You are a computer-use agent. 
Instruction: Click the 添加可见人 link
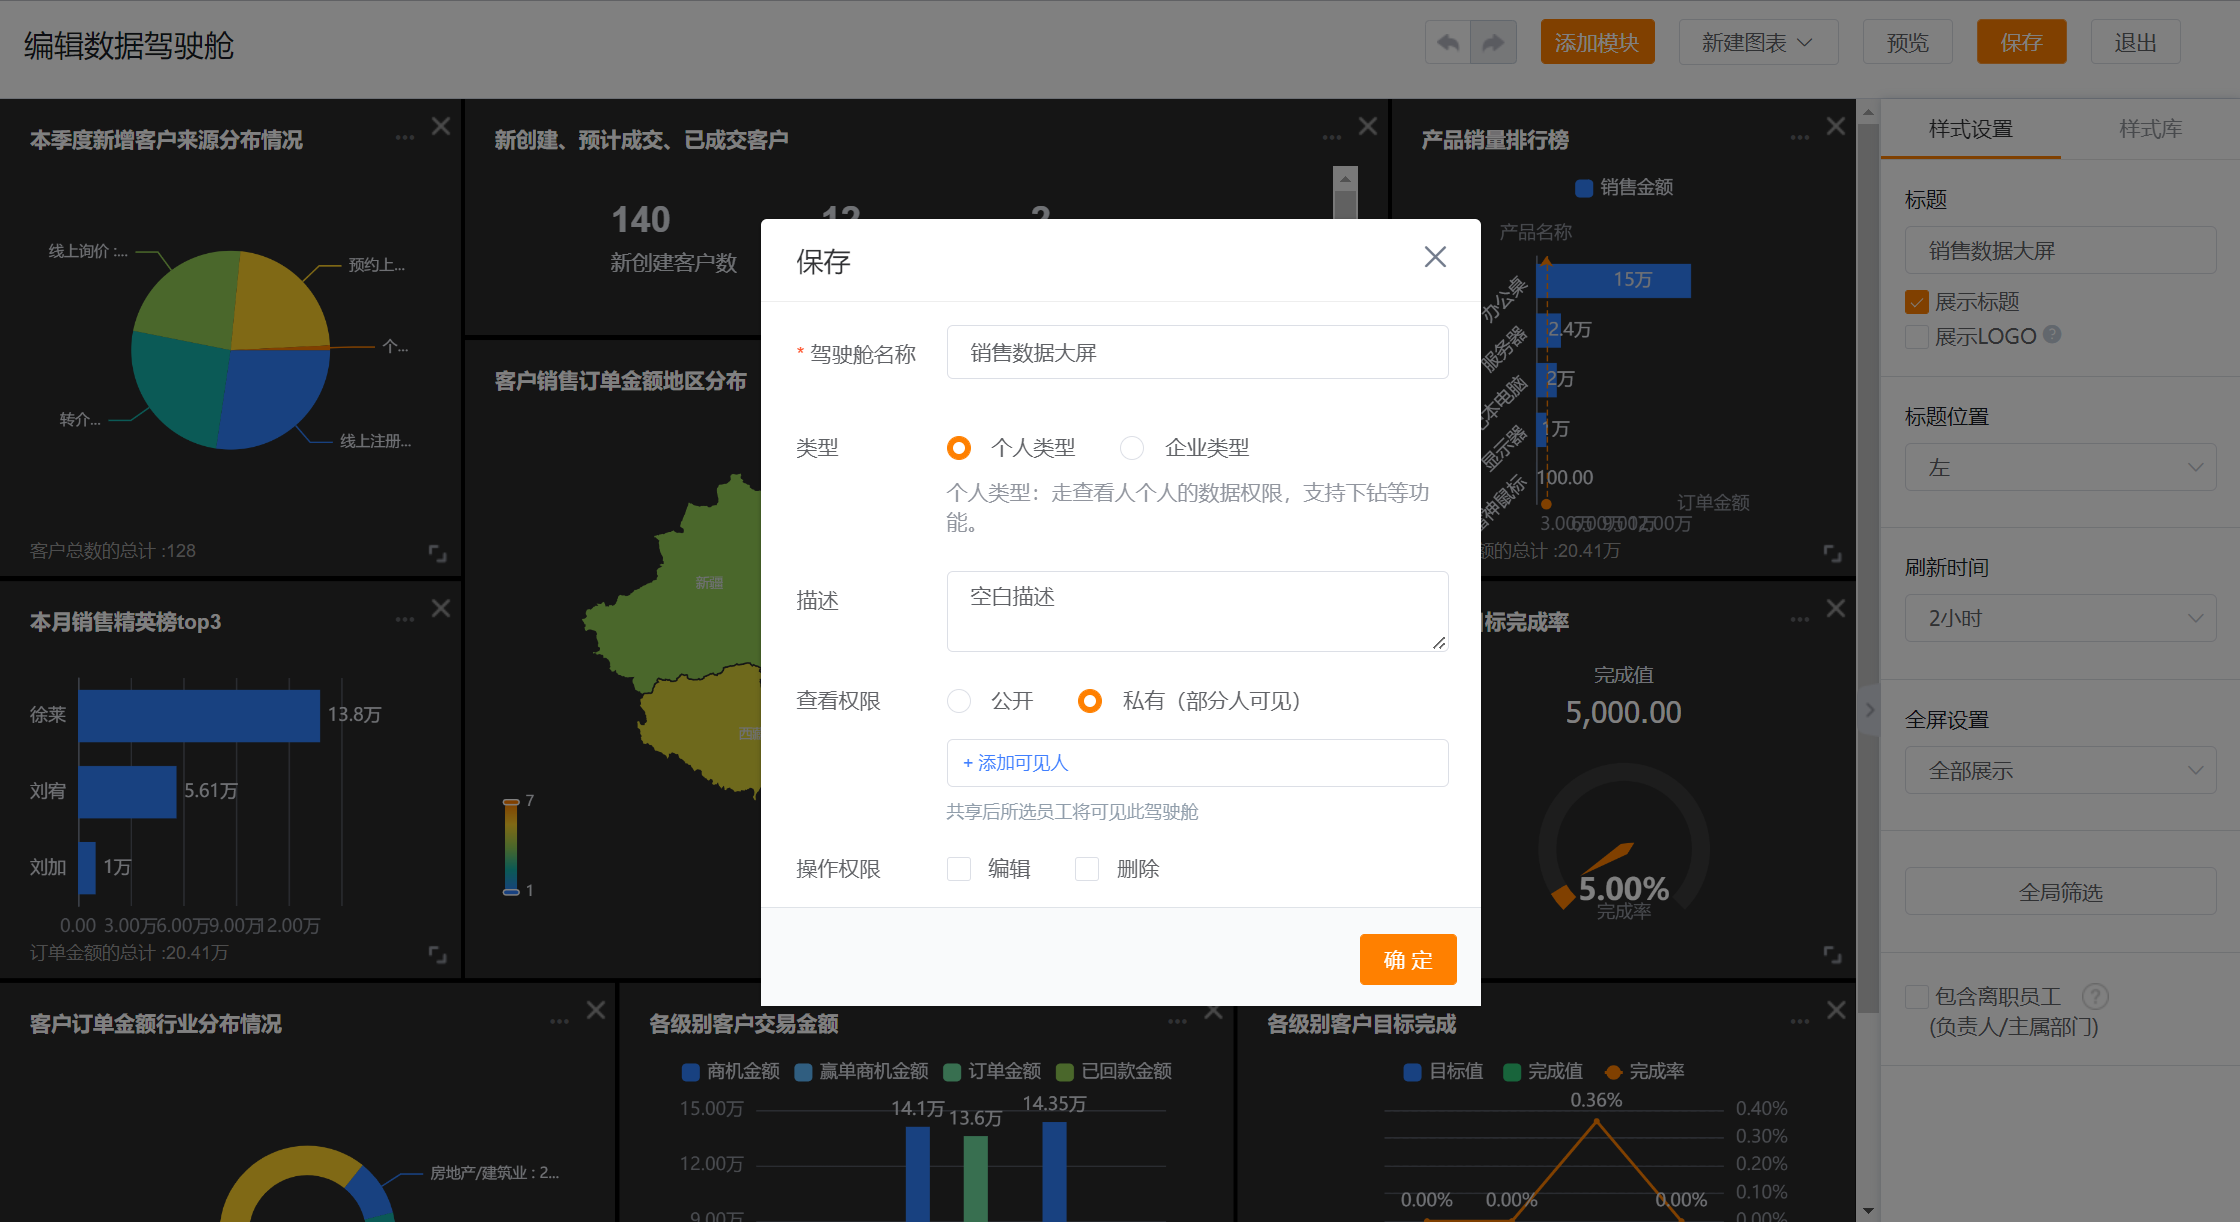[x=1016, y=763]
